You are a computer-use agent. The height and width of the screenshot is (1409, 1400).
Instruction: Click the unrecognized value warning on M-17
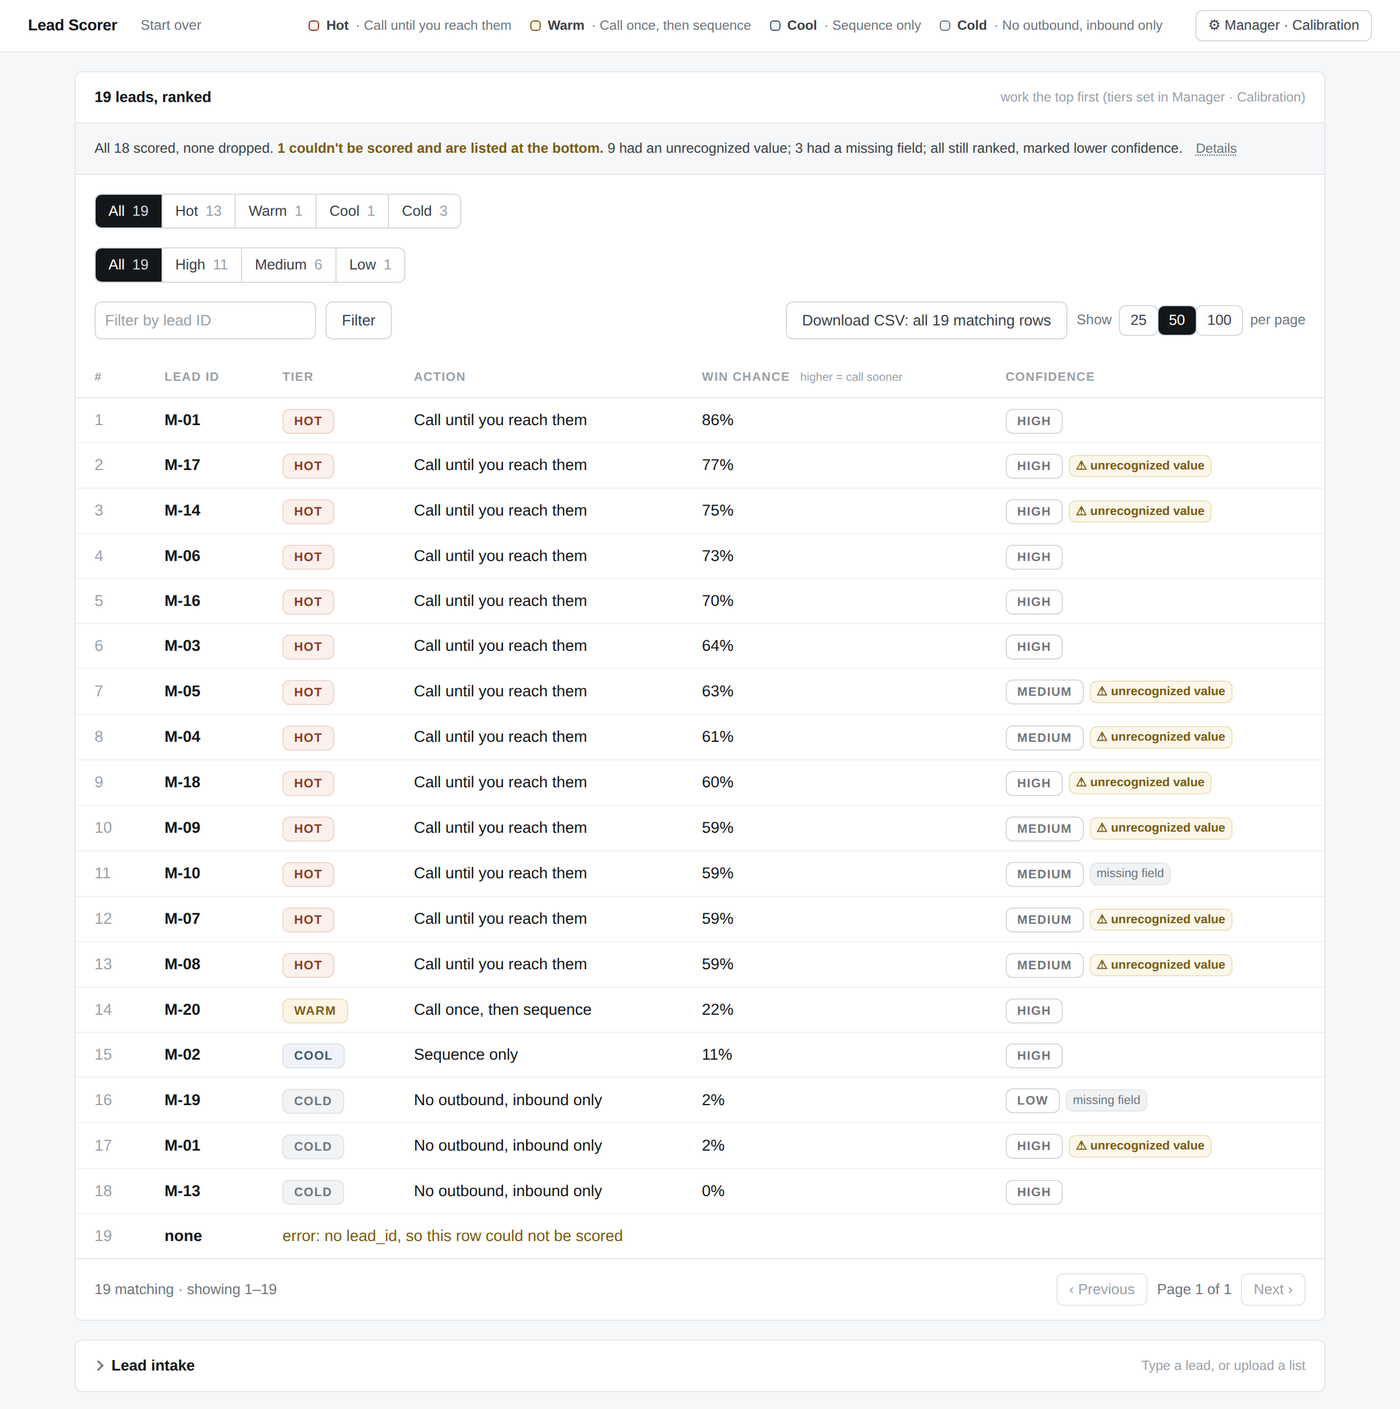[1140, 466]
